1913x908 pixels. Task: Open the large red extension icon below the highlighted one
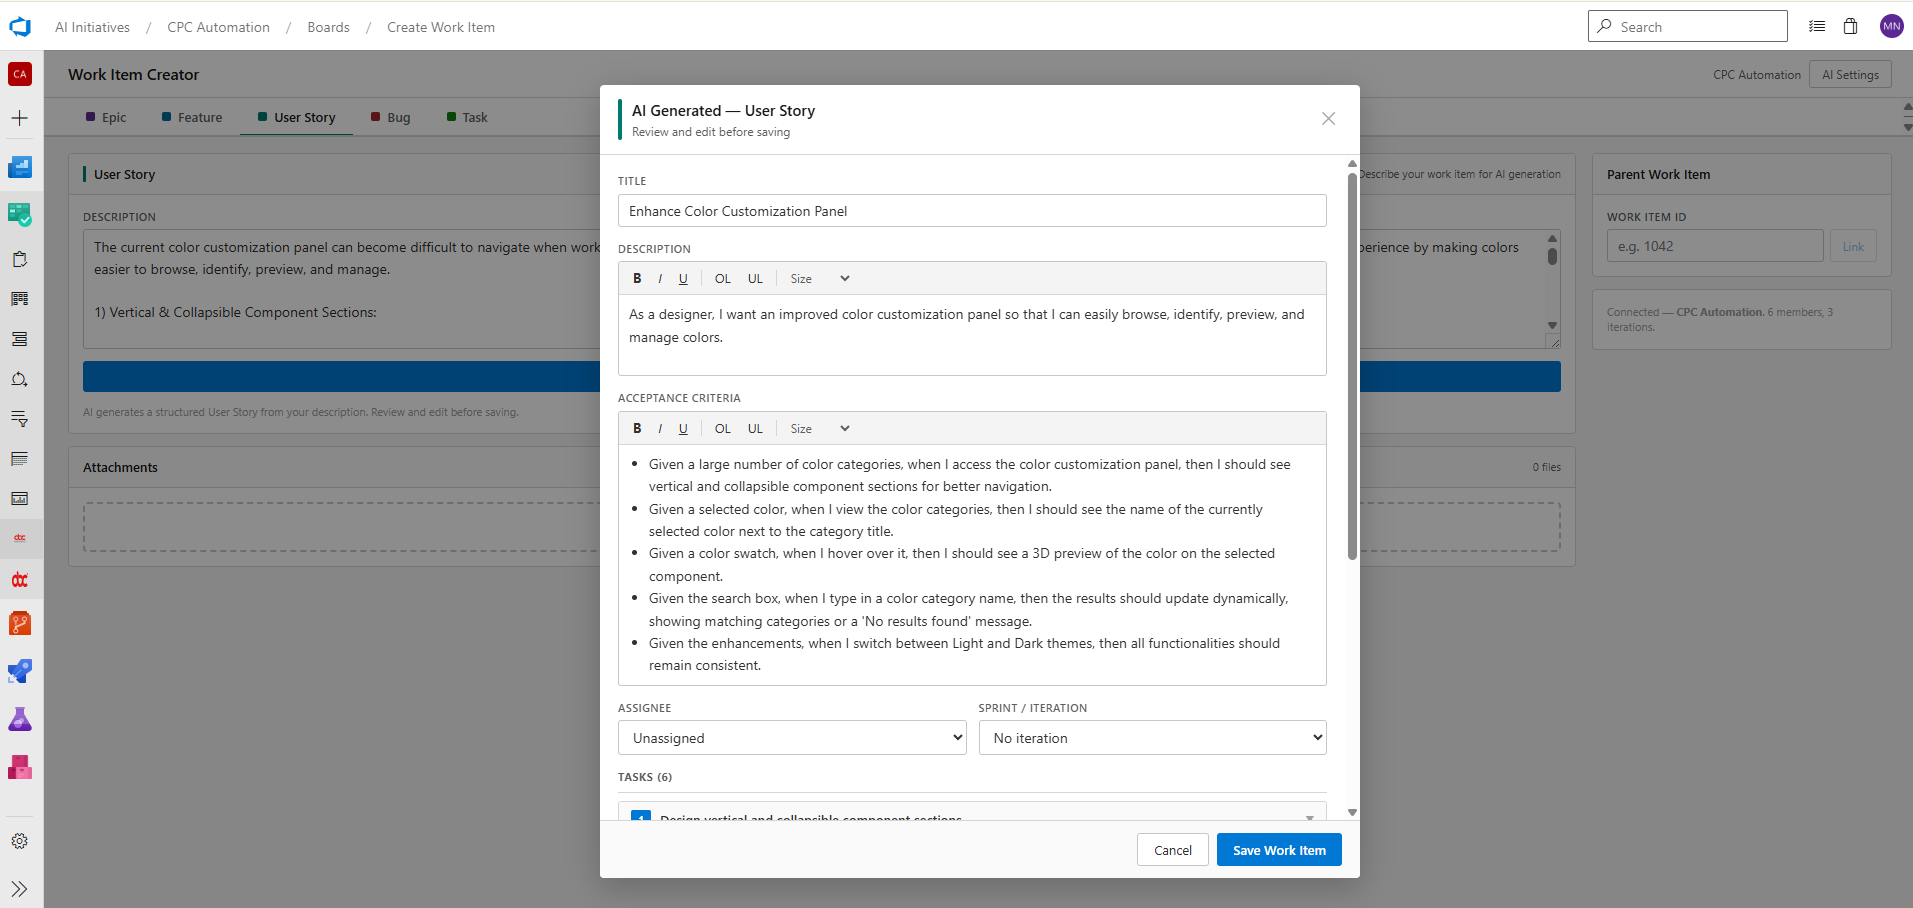point(20,580)
